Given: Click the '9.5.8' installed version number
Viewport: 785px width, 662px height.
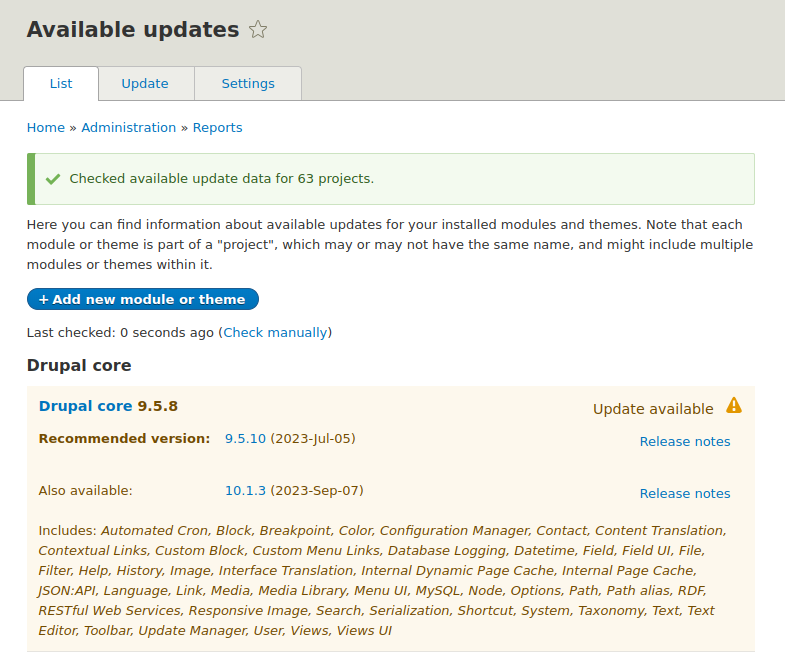Looking at the screenshot, I should tap(158, 406).
